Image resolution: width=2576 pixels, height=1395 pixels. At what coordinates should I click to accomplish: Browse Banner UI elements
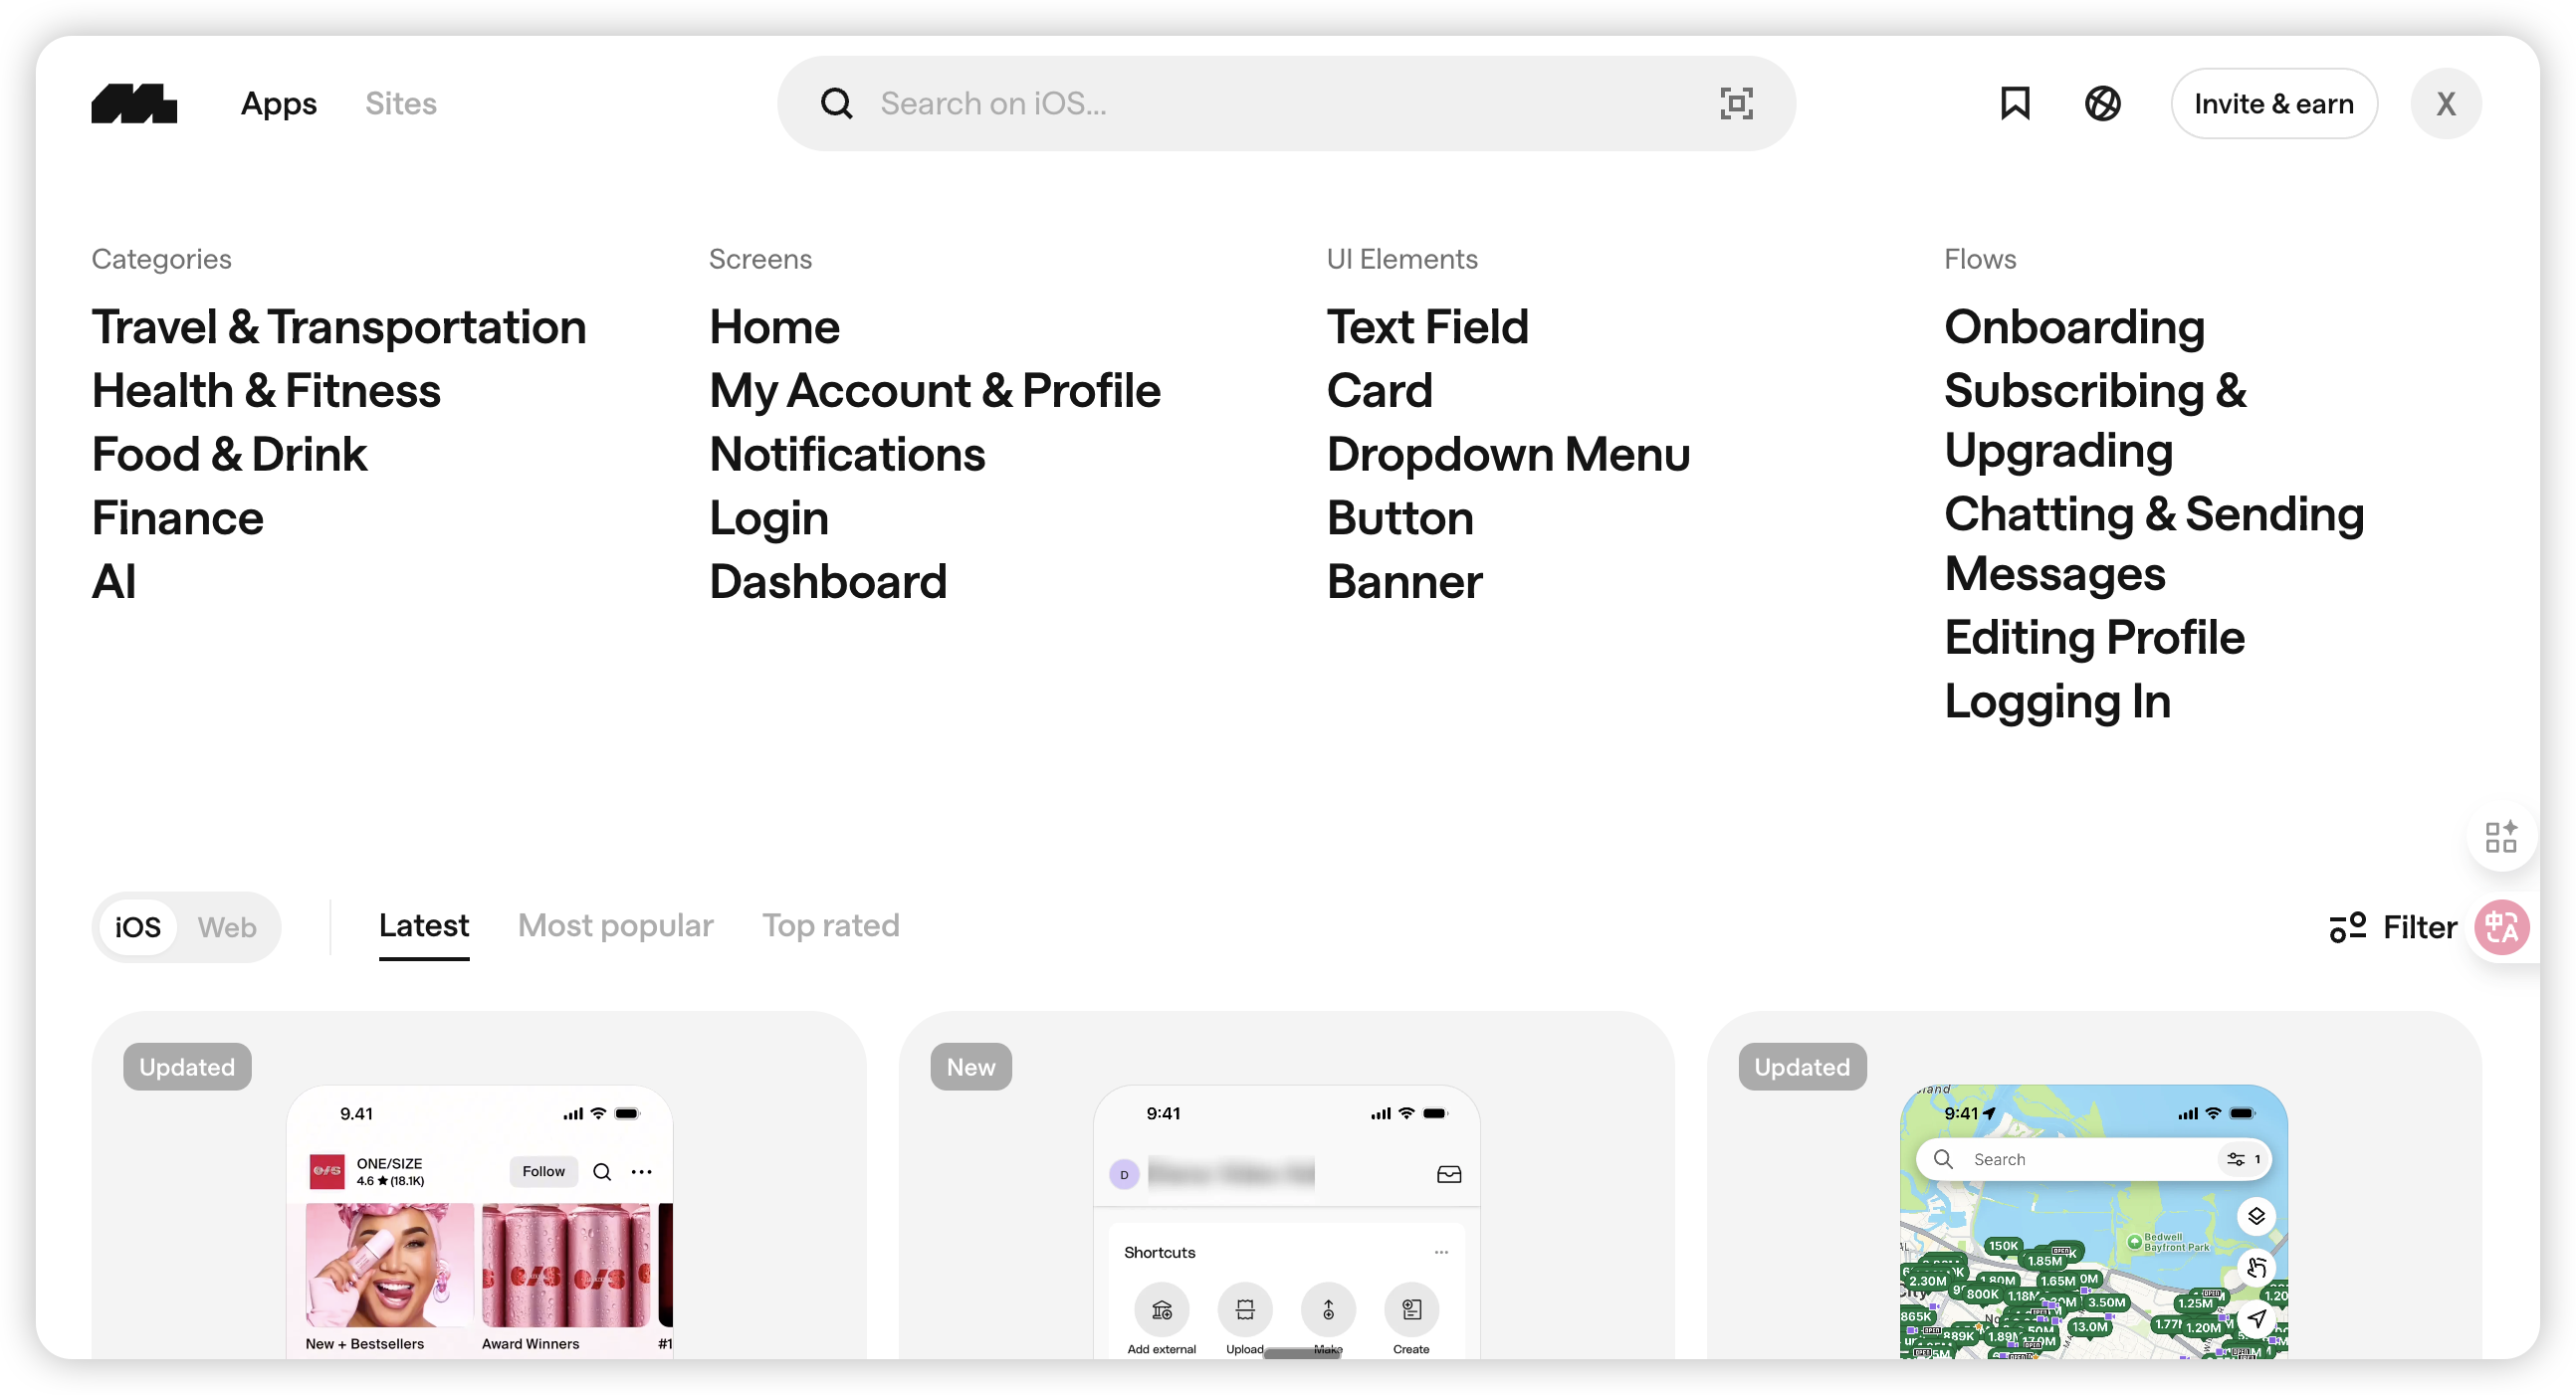[1404, 582]
